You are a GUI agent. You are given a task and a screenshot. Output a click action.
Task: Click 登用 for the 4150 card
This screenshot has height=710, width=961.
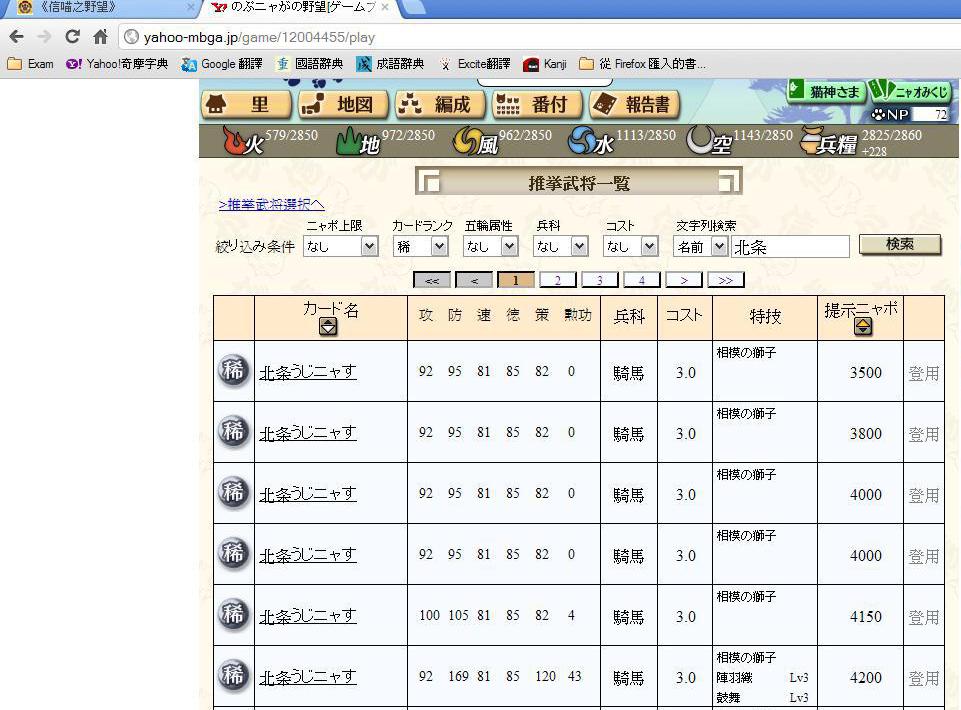tap(924, 617)
